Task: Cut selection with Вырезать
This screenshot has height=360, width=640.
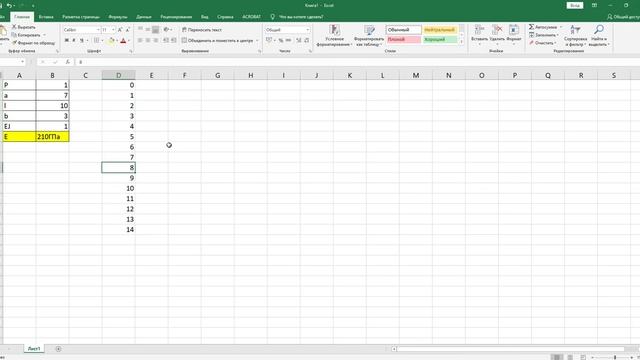Action: coord(24,27)
